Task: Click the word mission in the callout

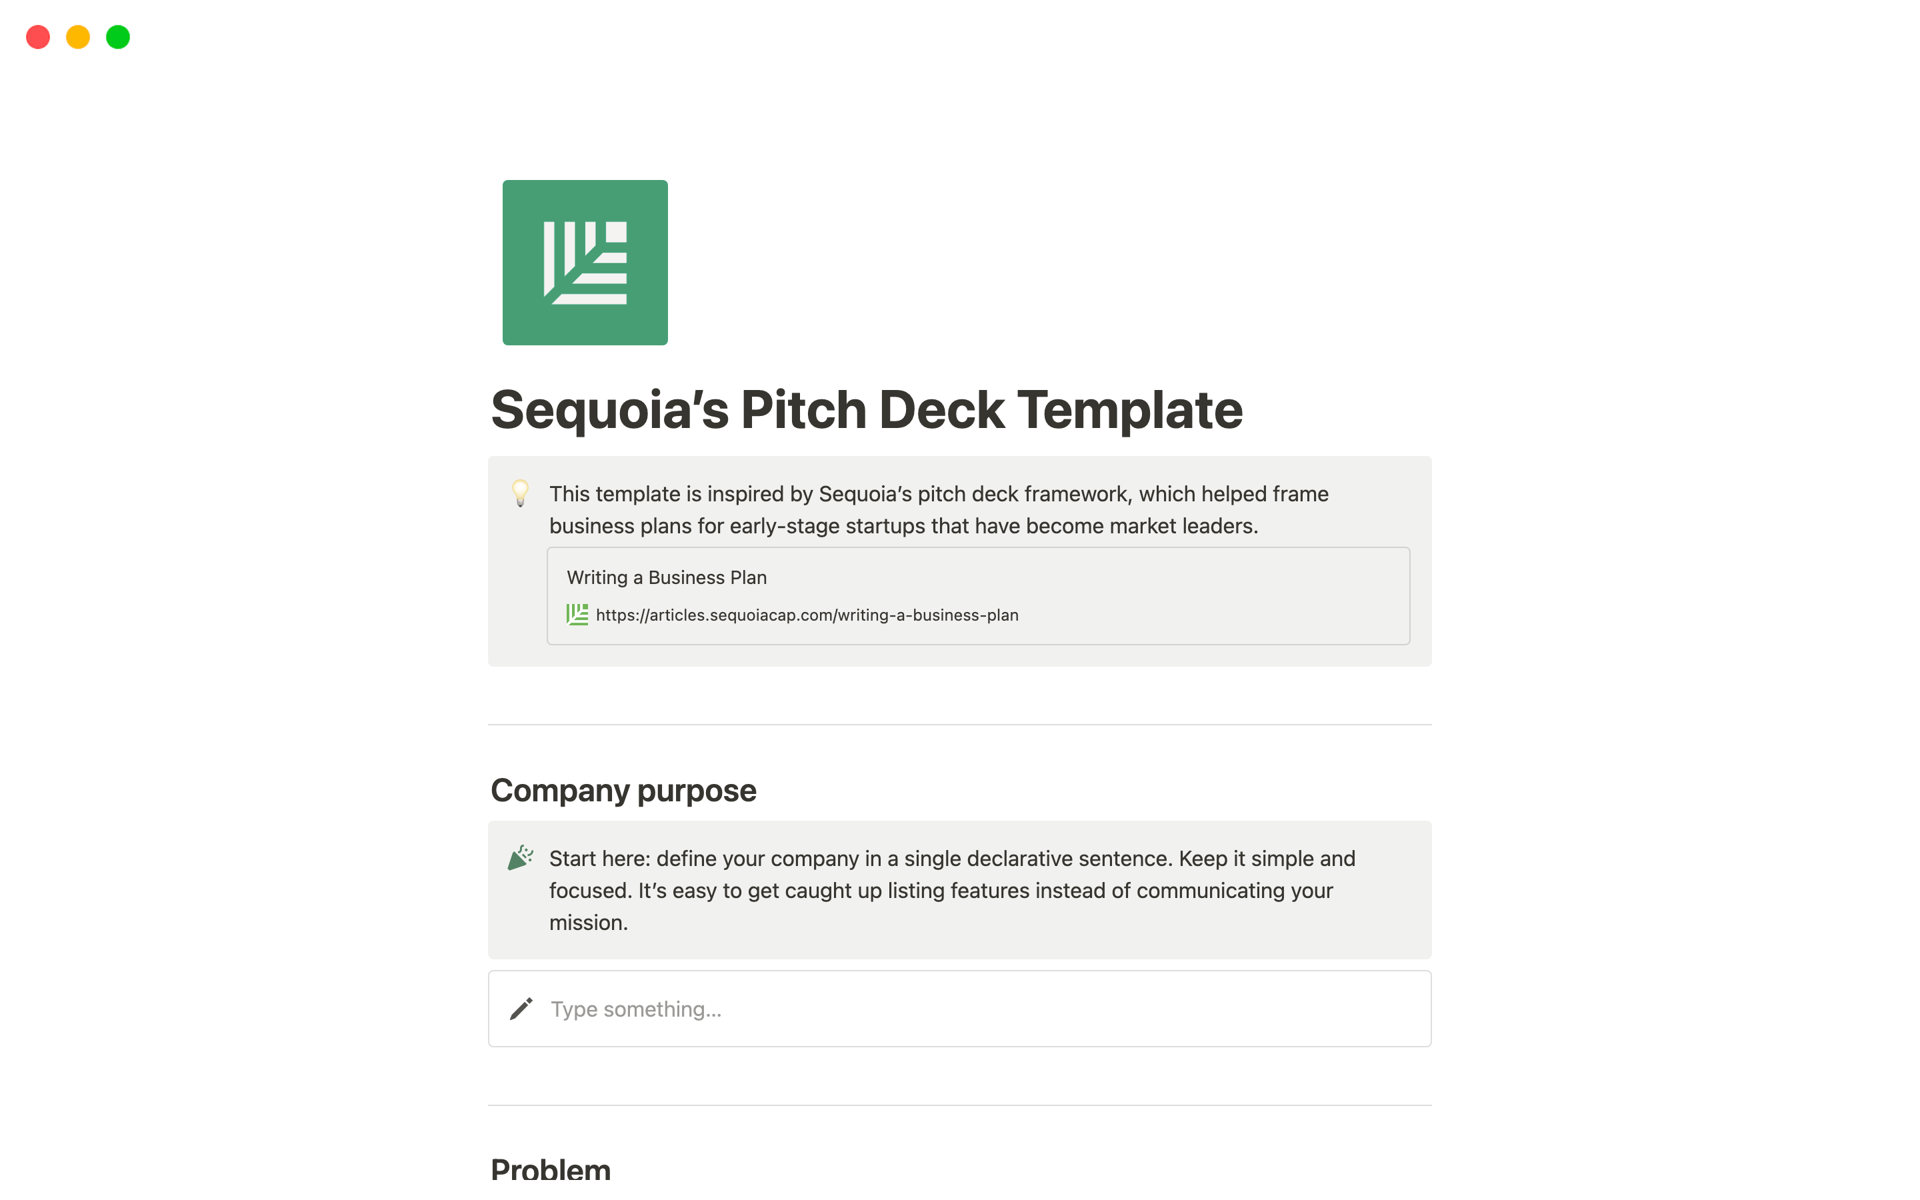Action: (x=586, y=923)
